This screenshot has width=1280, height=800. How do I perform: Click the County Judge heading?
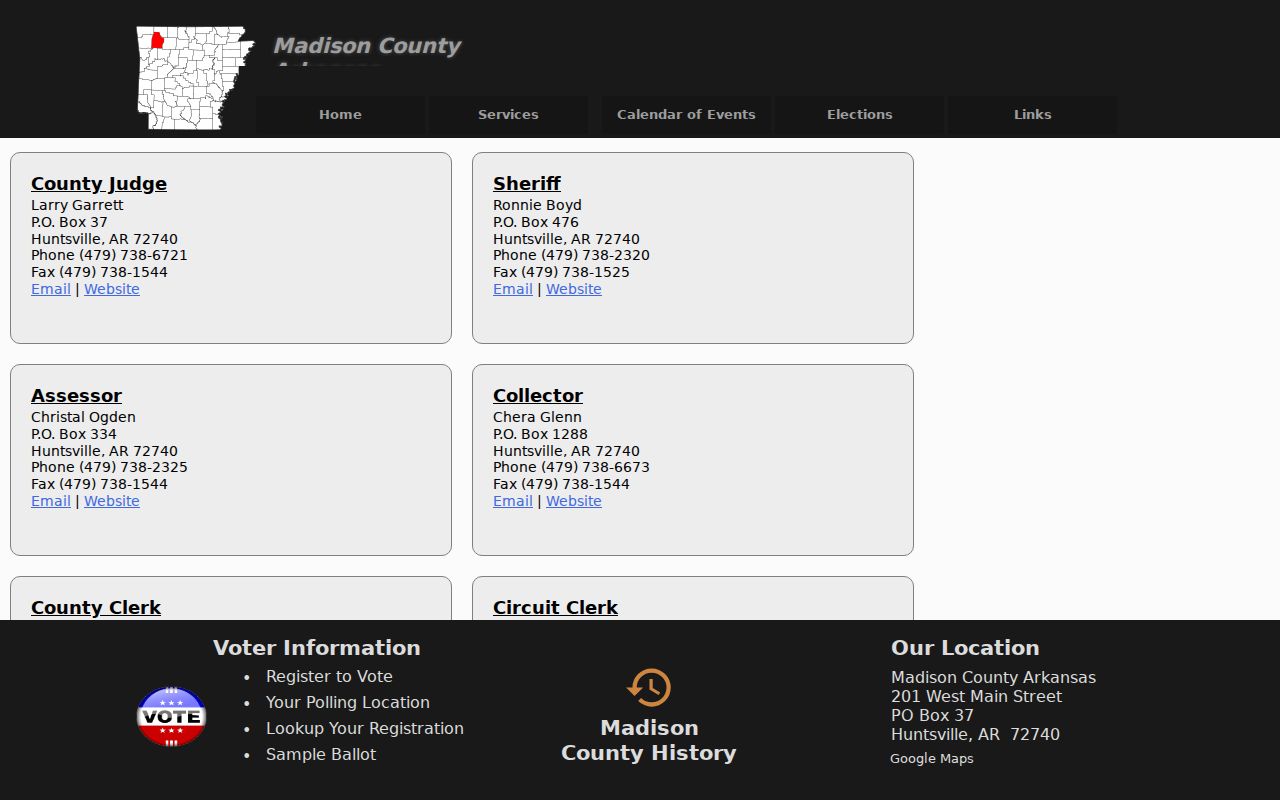point(99,184)
